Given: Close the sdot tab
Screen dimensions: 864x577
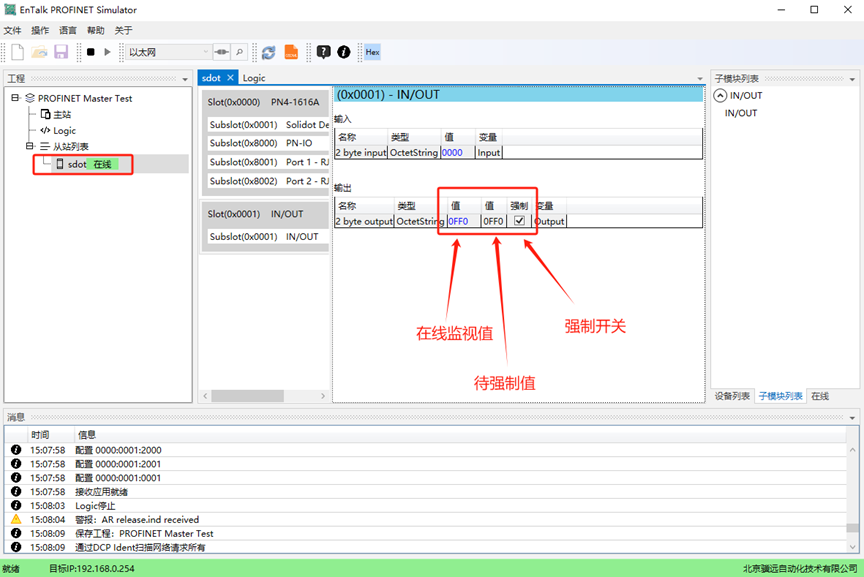Looking at the screenshot, I should click(230, 78).
